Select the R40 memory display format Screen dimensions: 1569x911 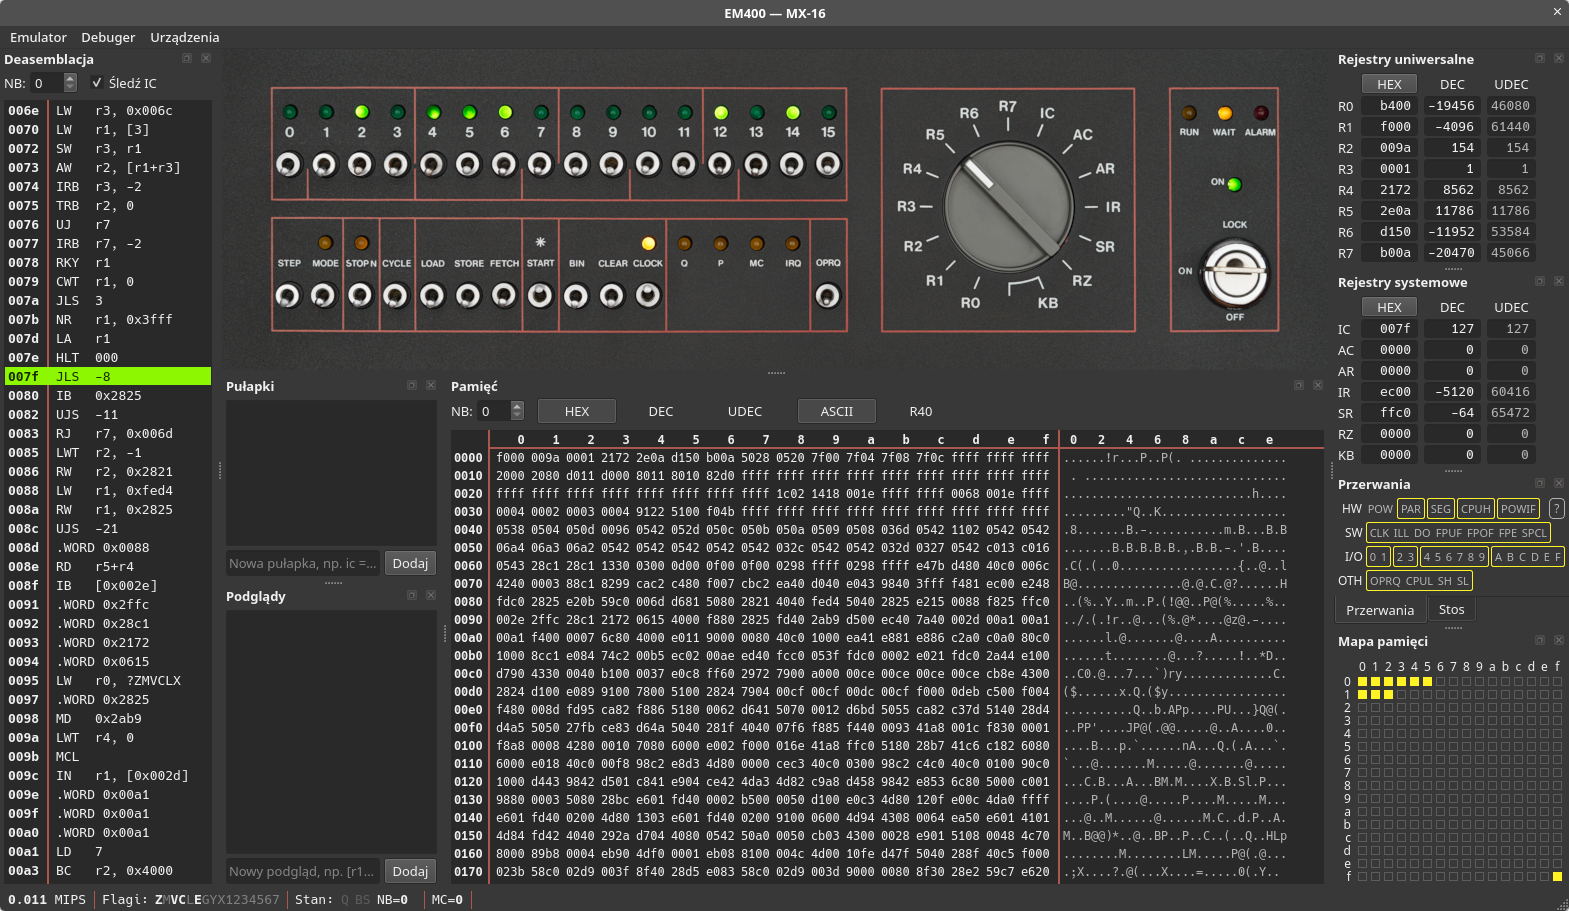921,411
